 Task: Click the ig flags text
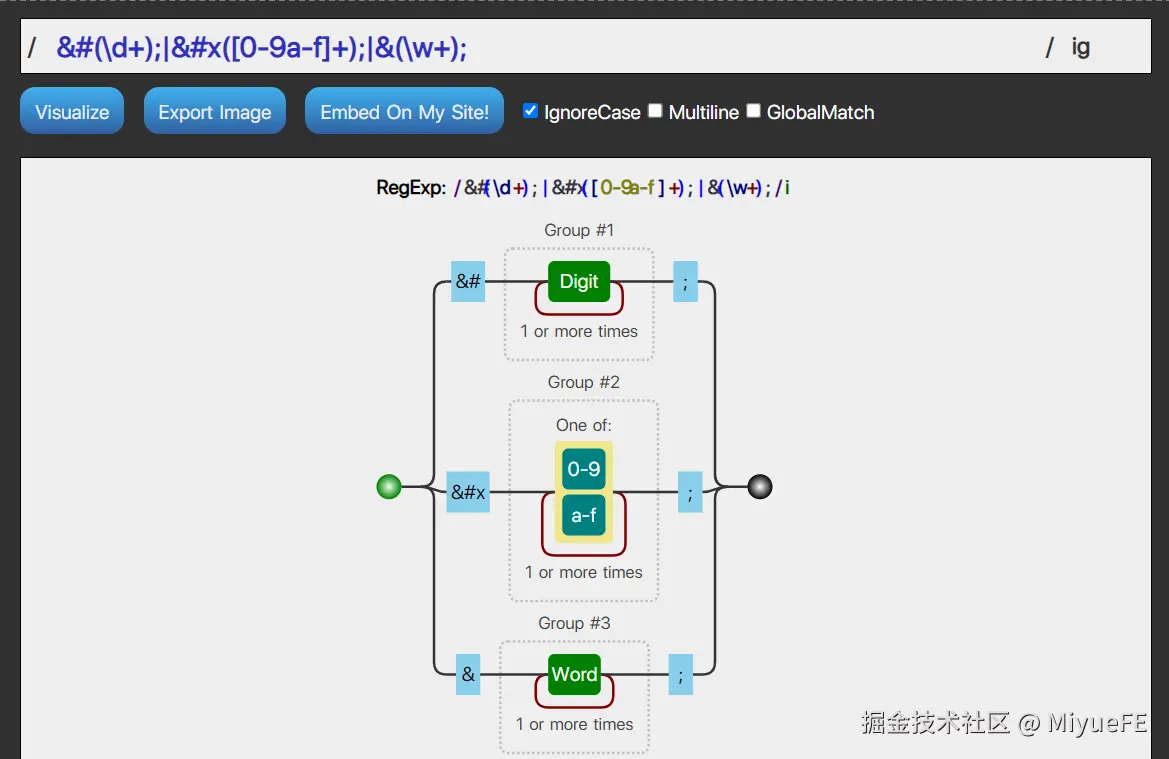[x=1080, y=48]
